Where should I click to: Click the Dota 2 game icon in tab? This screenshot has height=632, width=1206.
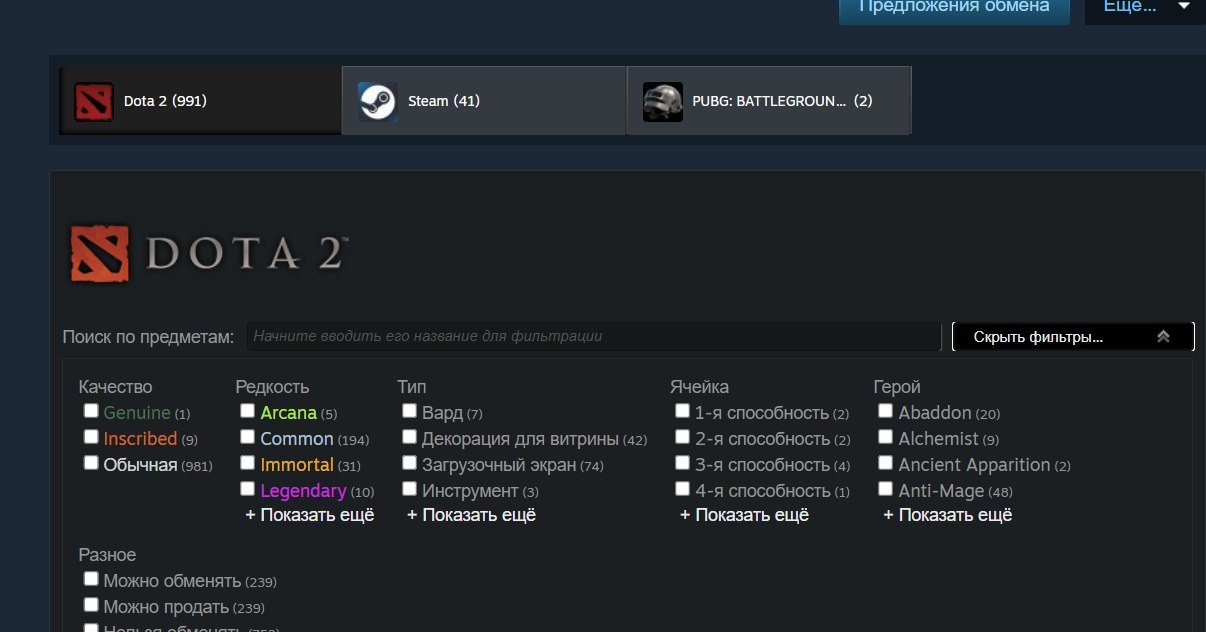(94, 101)
